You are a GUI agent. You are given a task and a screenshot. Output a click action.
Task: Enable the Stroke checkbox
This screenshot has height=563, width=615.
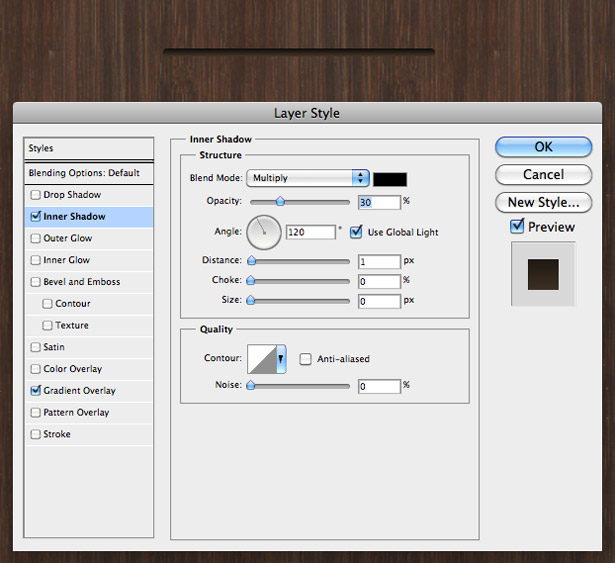[35, 434]
